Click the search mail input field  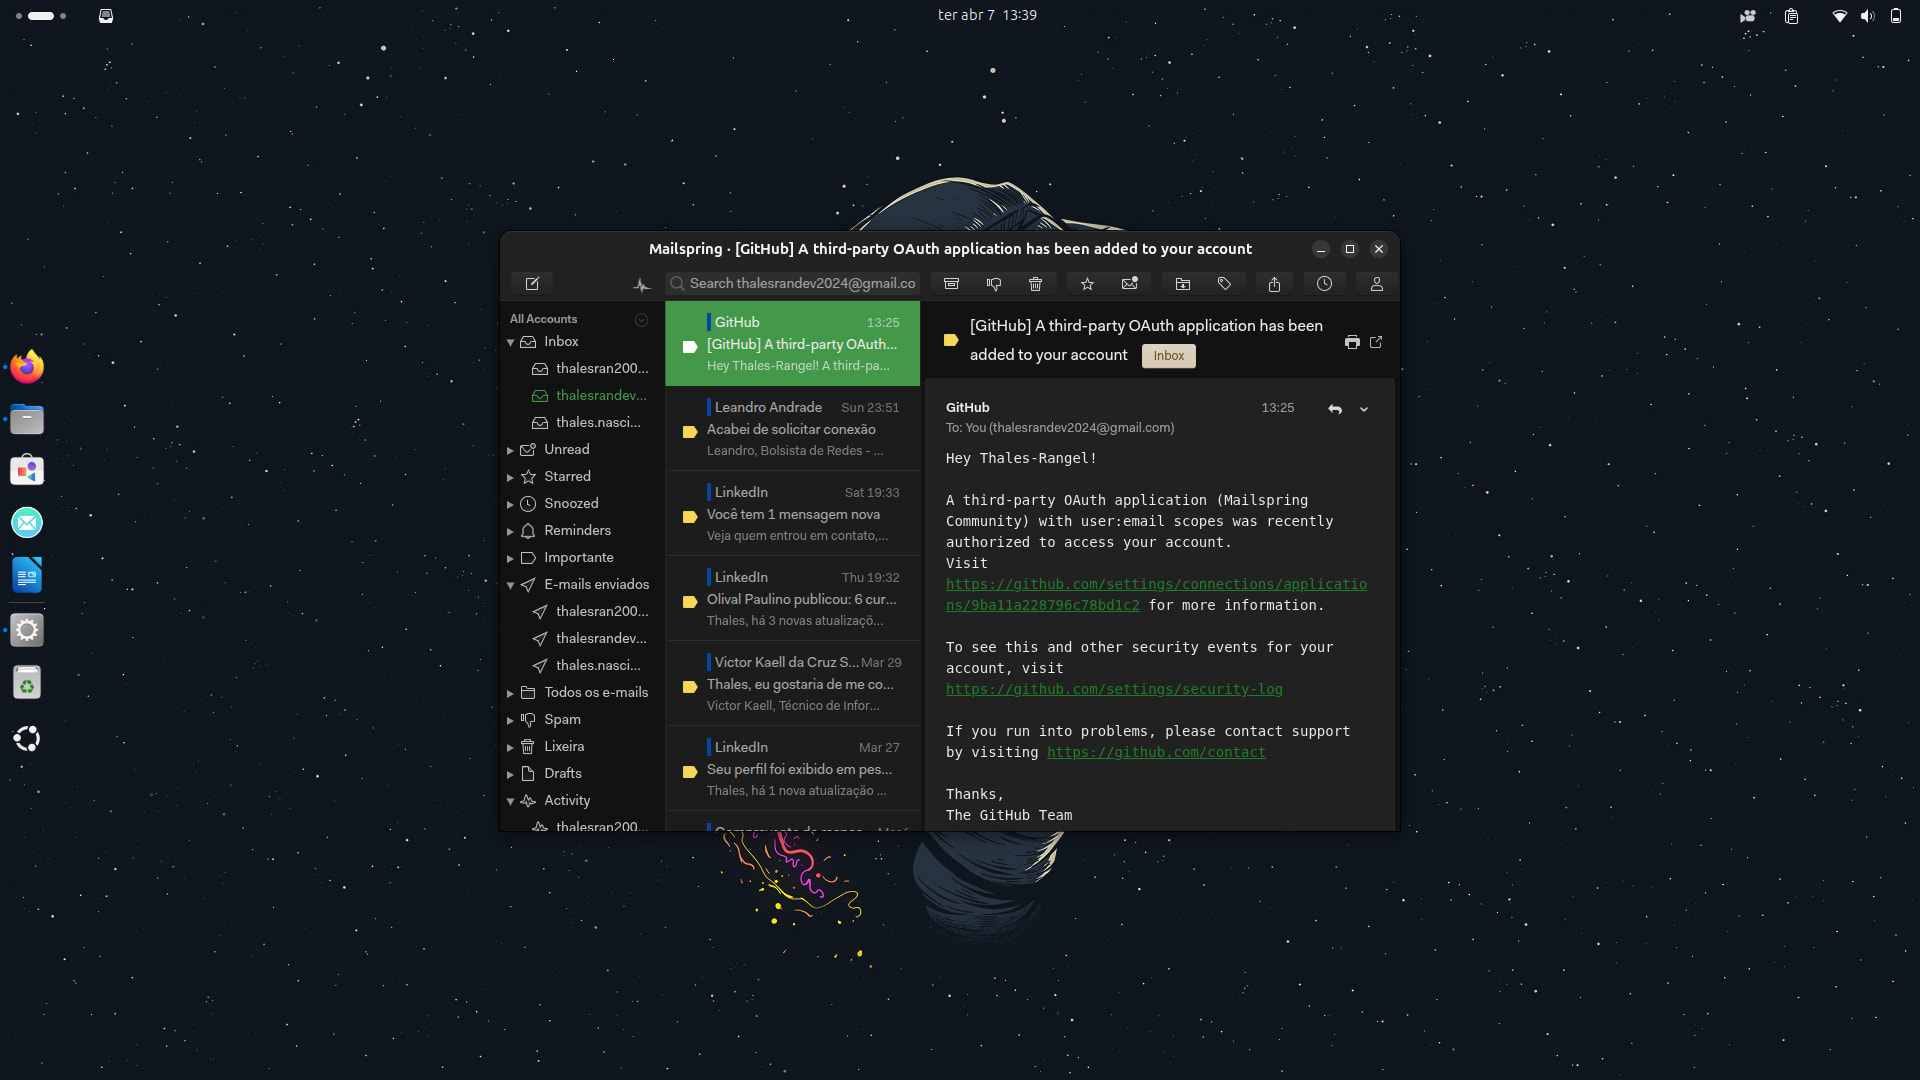800,284
